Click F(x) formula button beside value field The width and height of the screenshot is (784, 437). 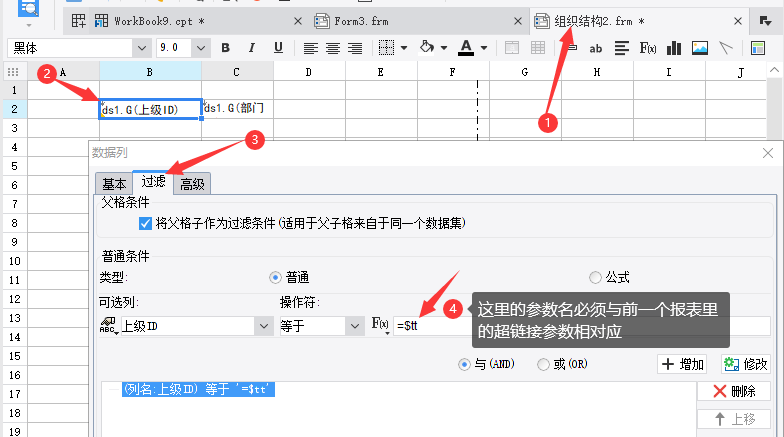point(380,326)
